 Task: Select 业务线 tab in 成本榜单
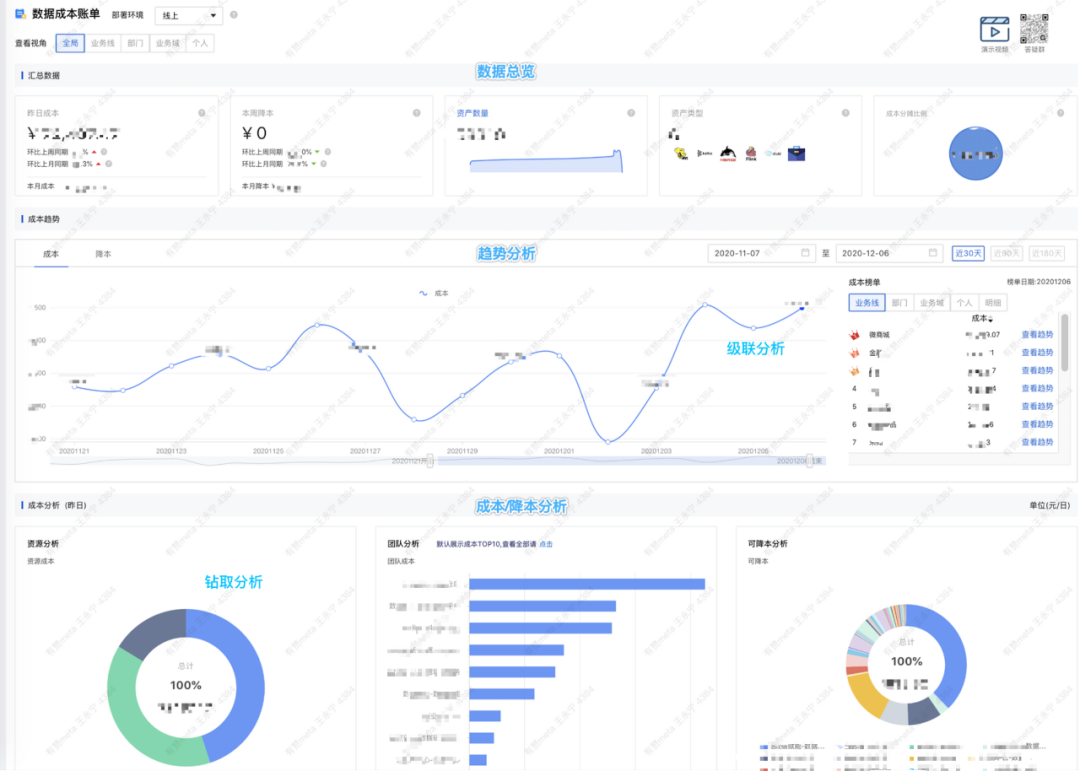coord(866,303)
